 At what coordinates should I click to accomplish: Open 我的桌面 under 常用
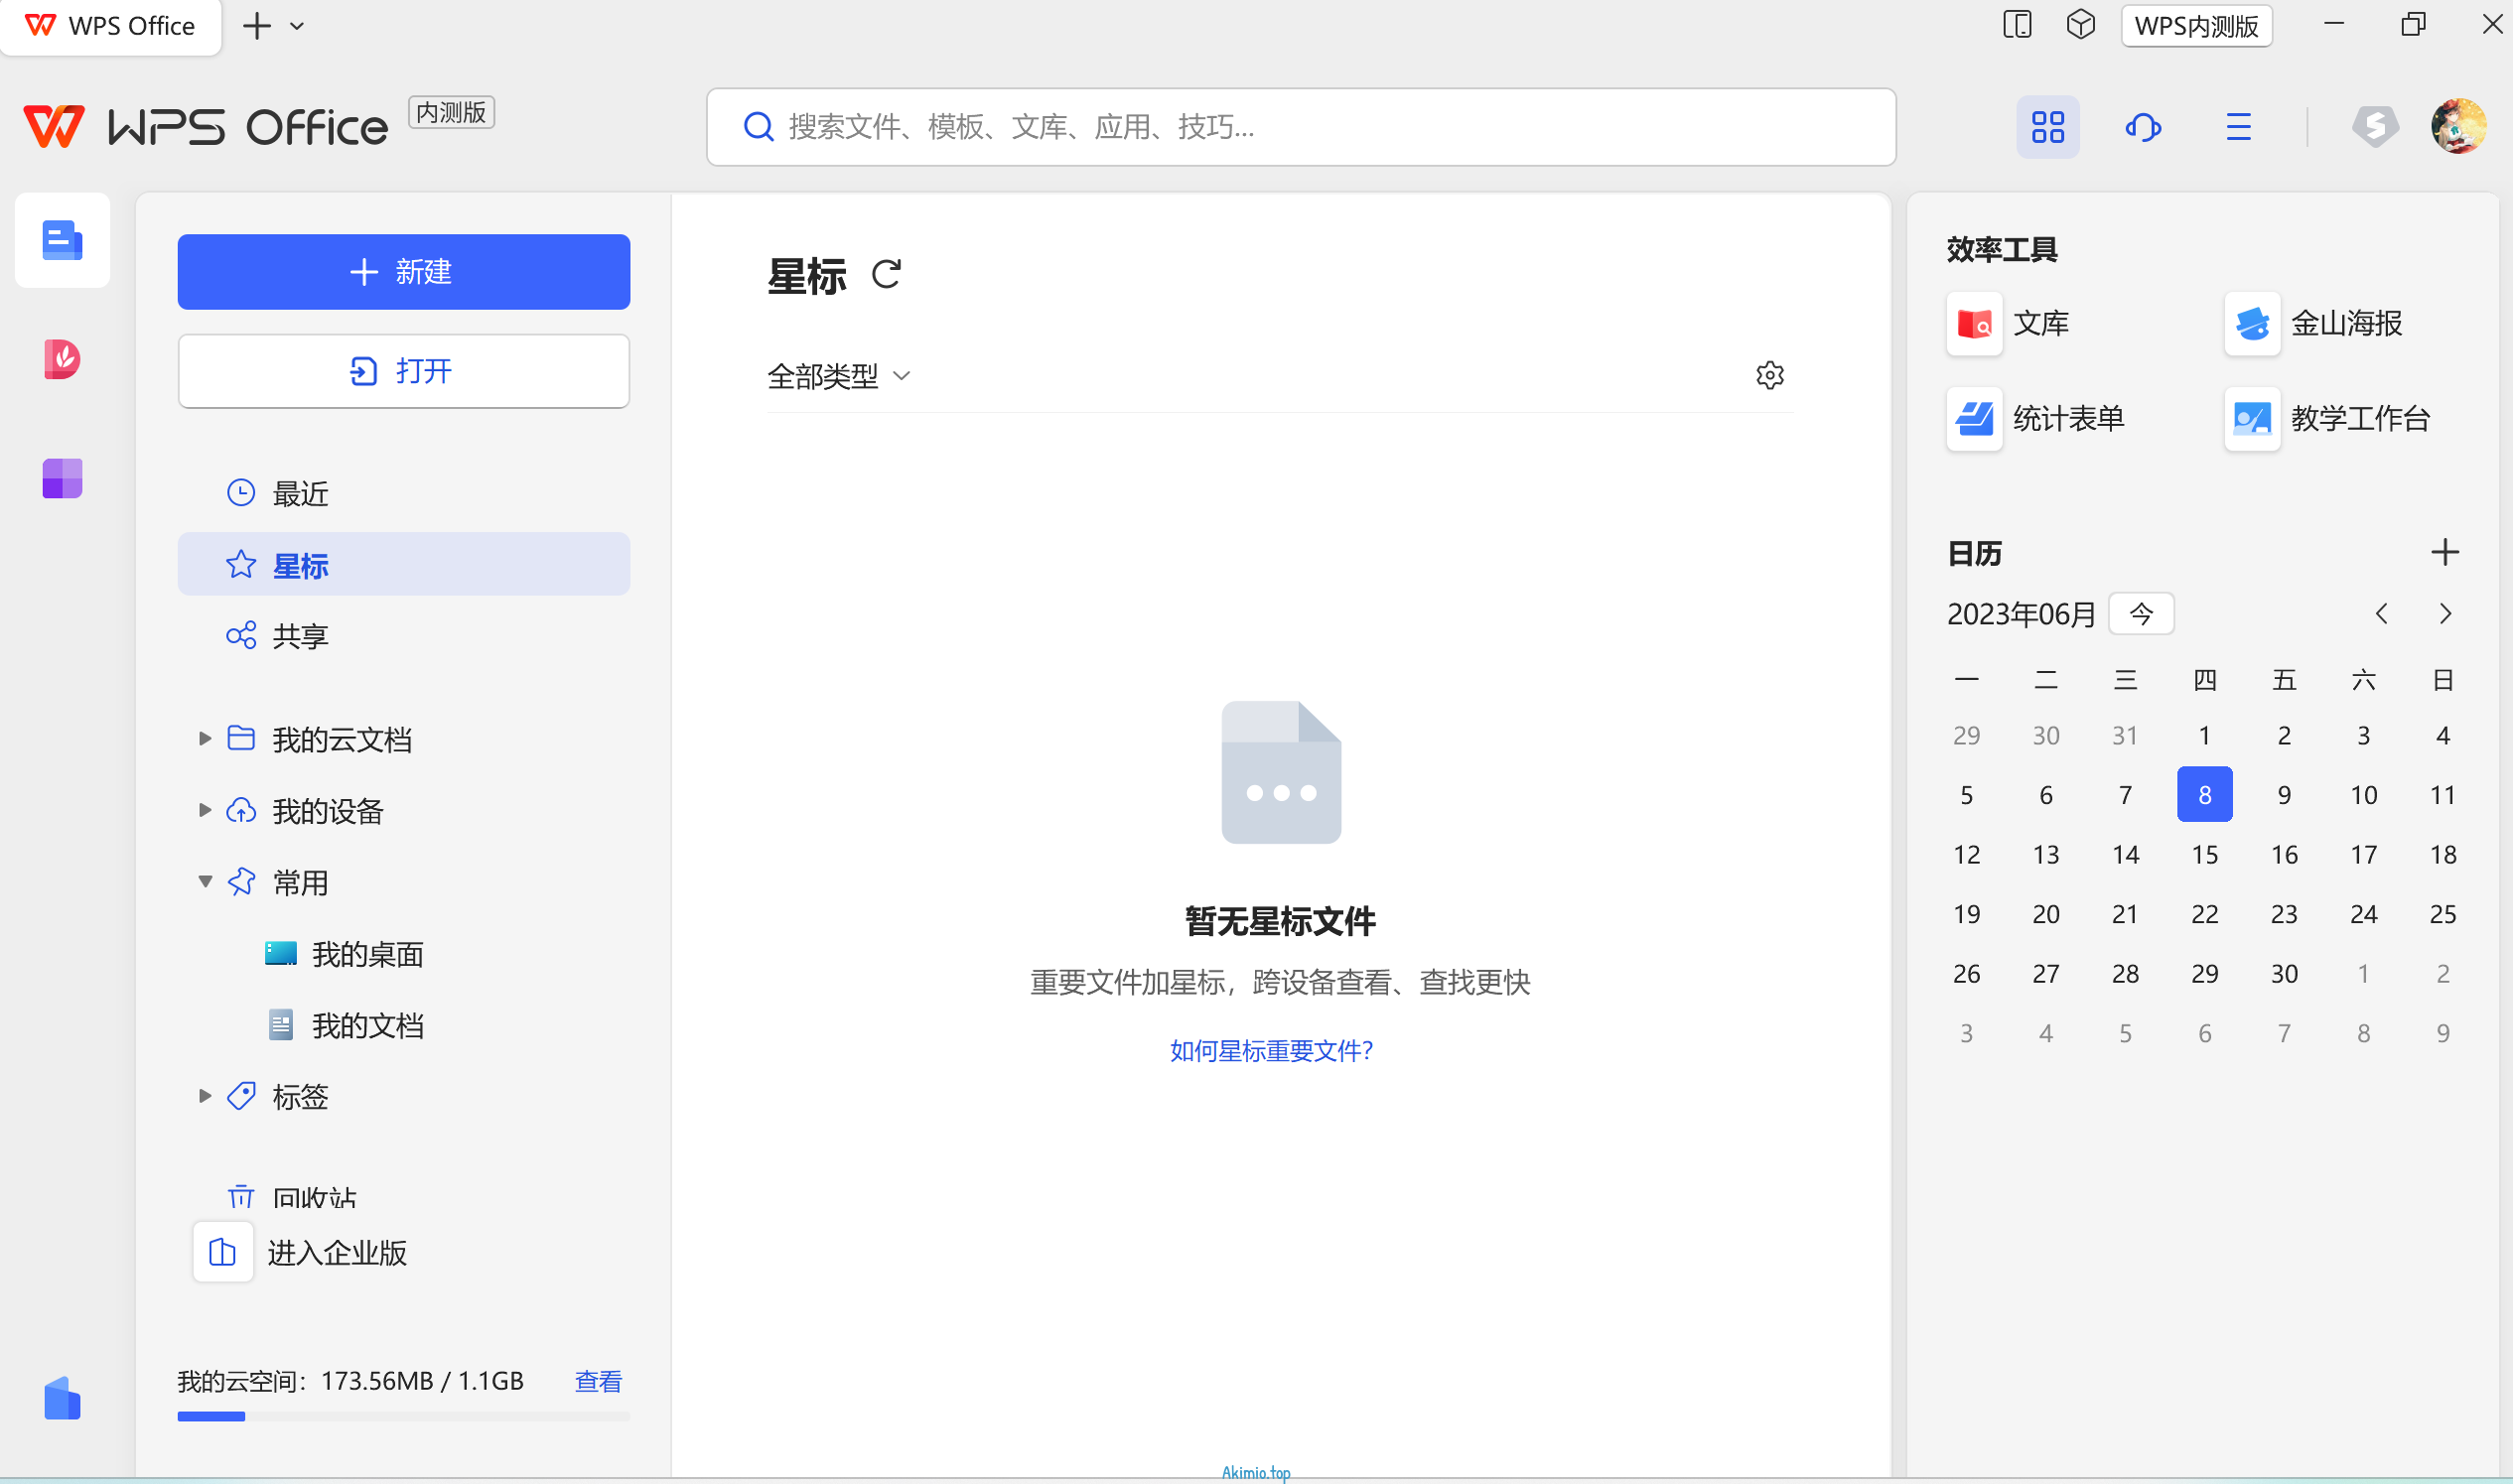click(x=344, y=954)
